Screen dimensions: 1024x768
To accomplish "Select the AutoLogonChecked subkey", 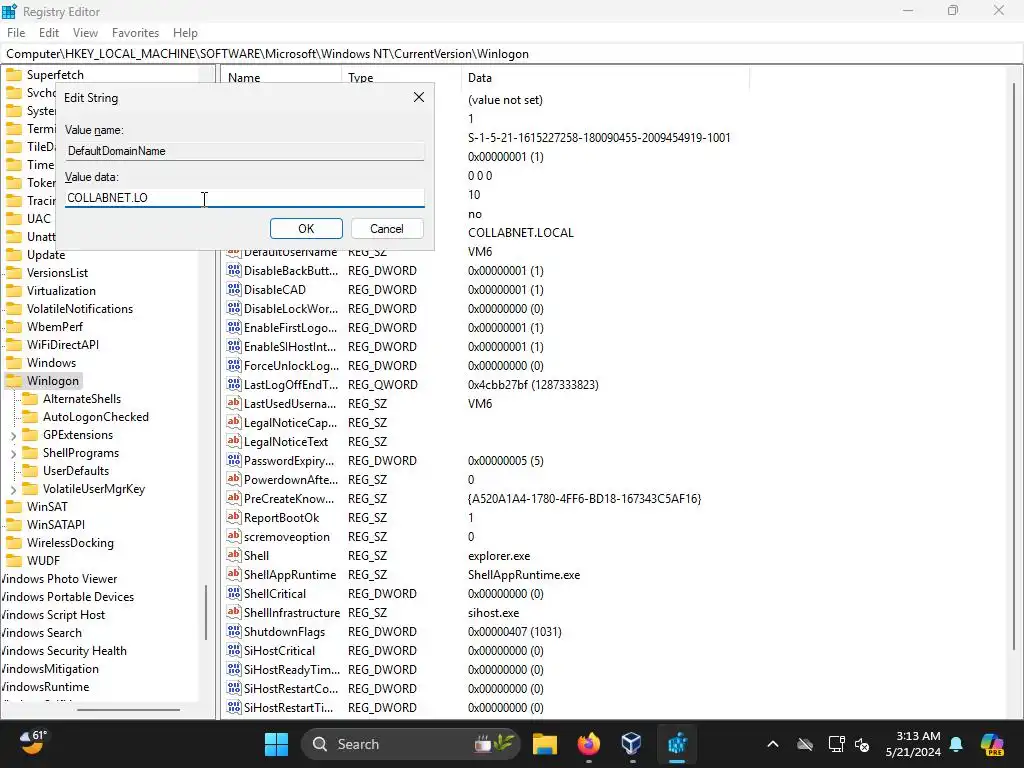I will point(95,417).
